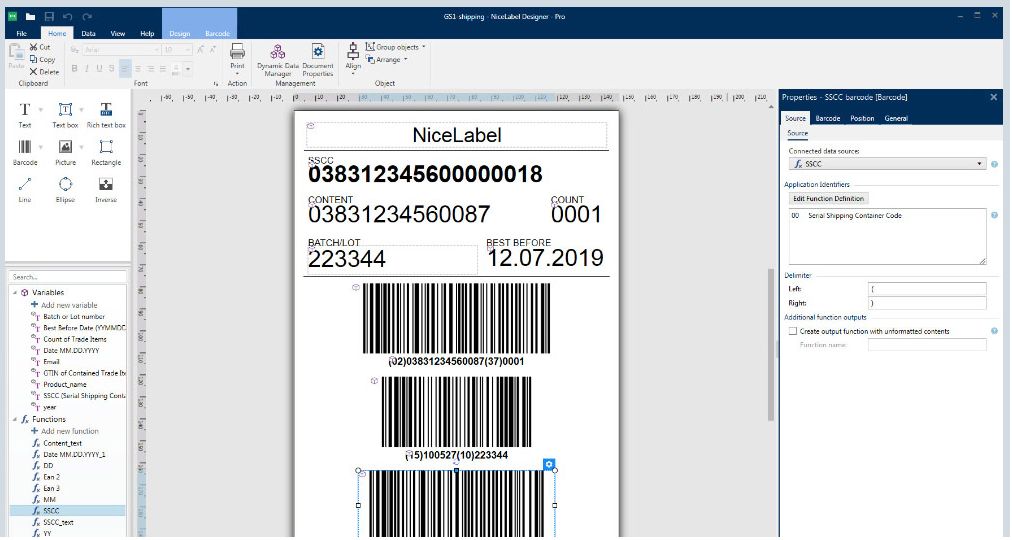The height and width of the screenshot is (540, 1012).
Task: Select Content_text function in tree
Action: click(62, 444)
